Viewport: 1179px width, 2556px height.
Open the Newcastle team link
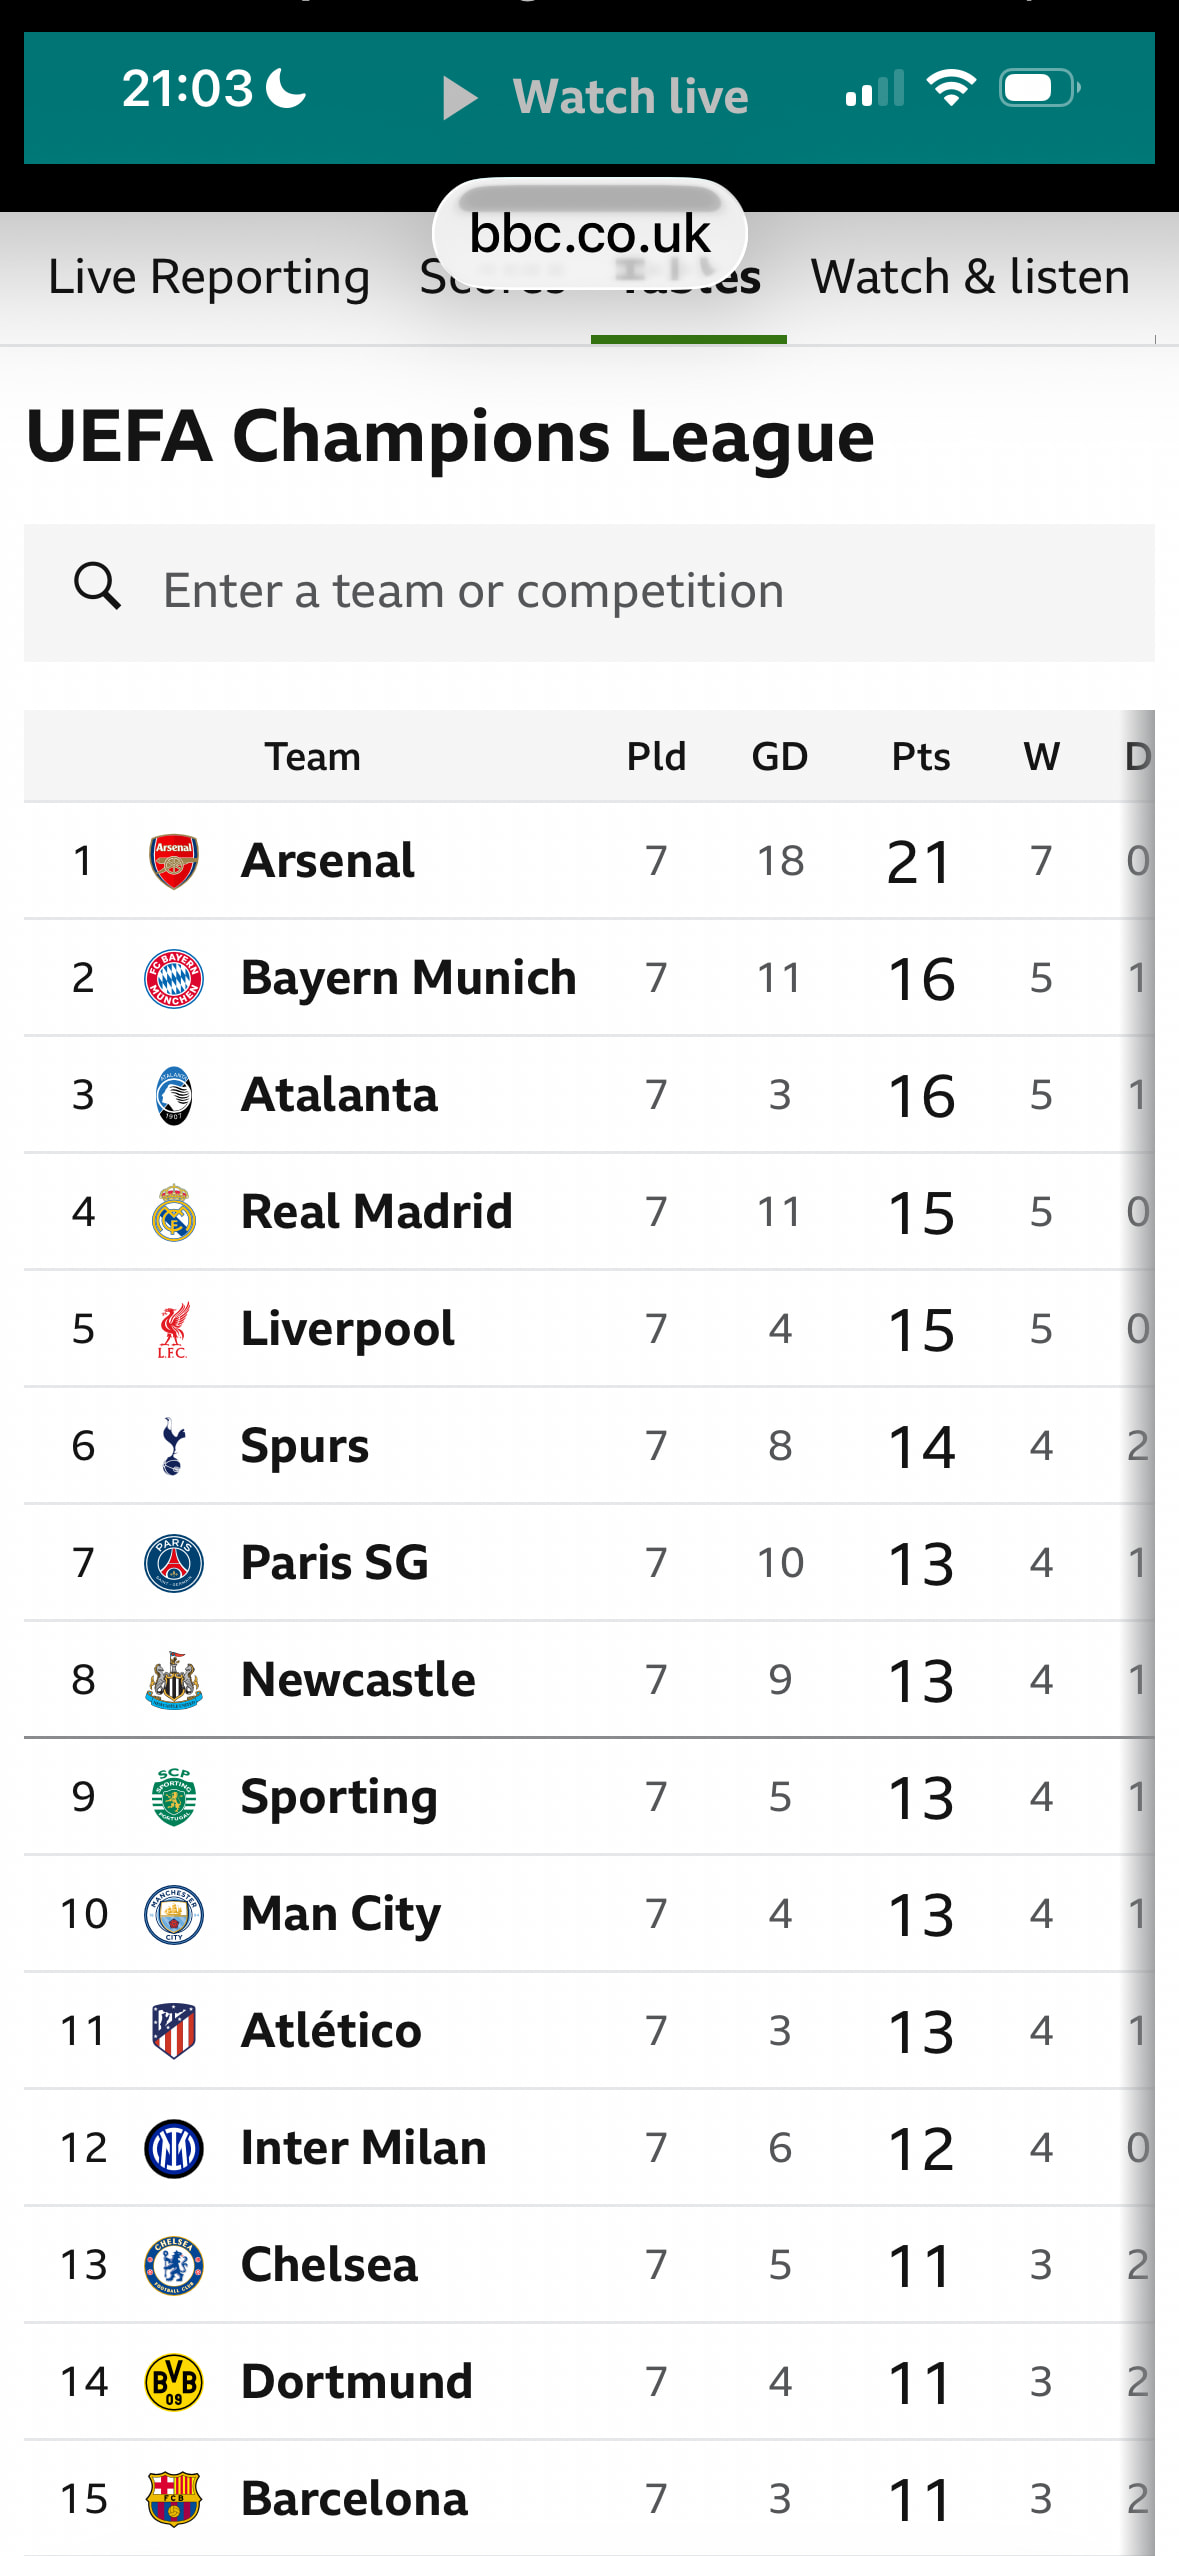click(358, 1680)
